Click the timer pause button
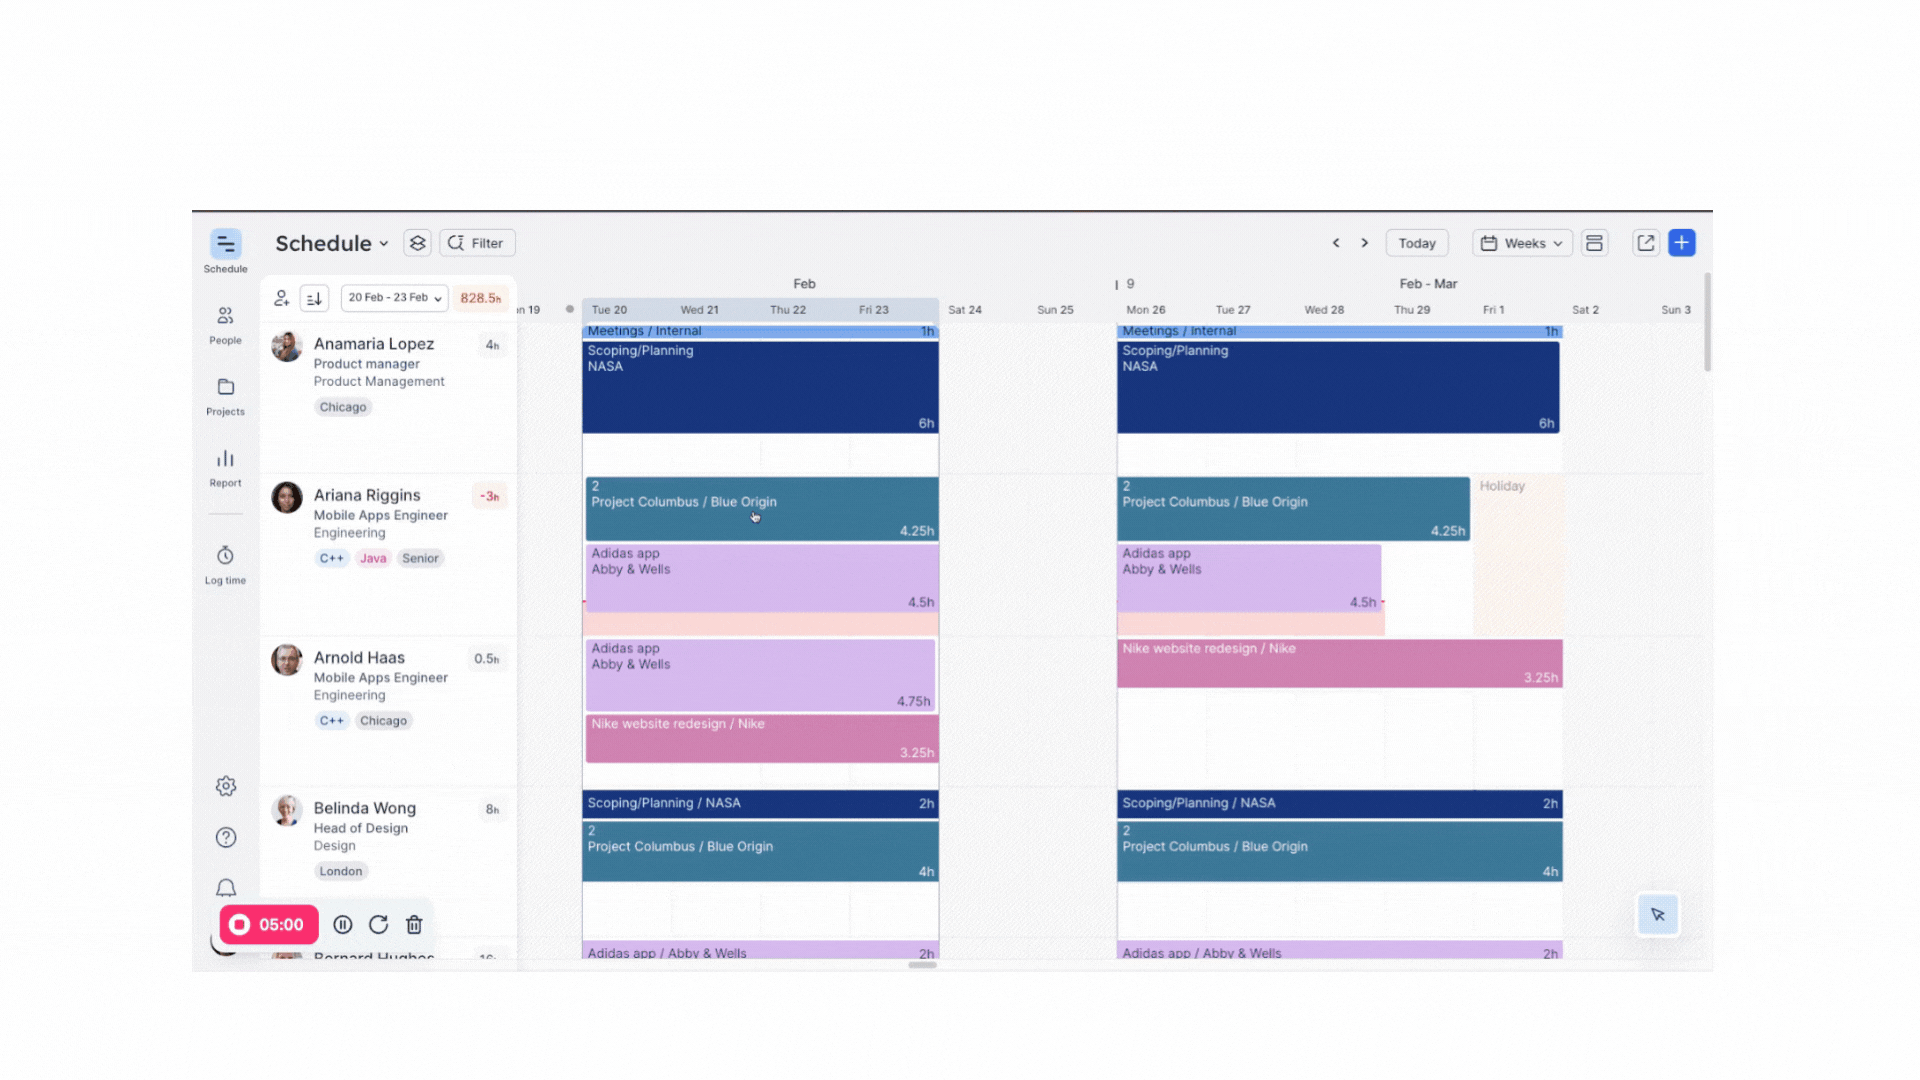 [x=342, y=923]
